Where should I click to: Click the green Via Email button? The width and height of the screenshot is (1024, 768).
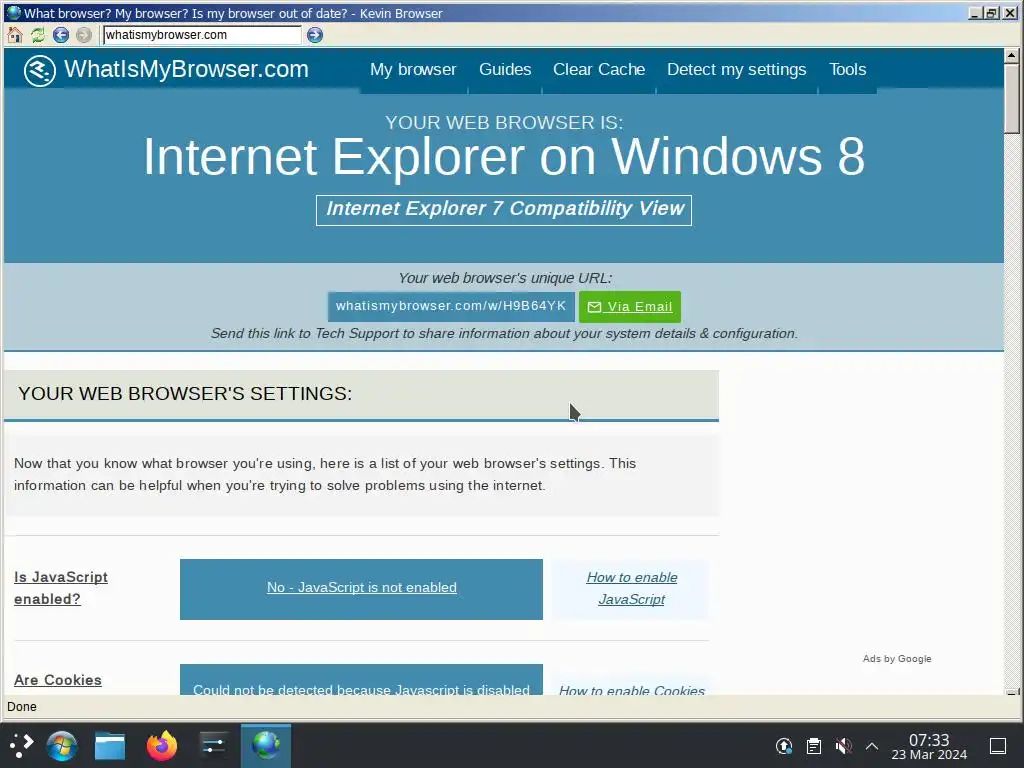click(630, 307)
